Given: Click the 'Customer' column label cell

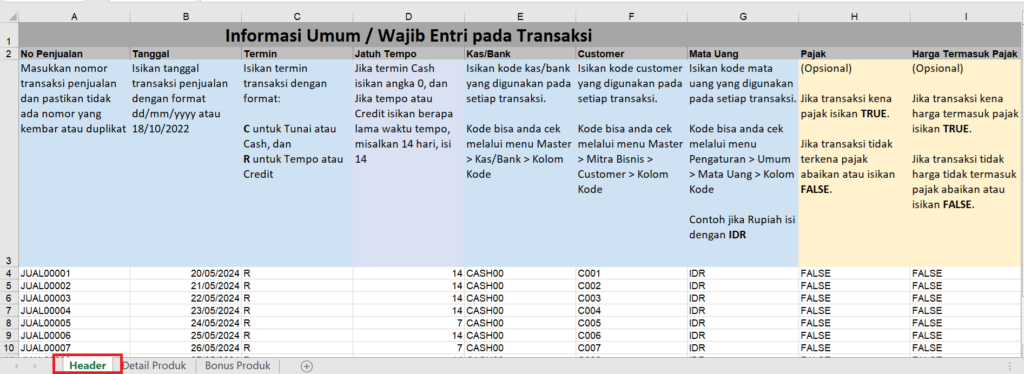Looking at the screenshot, I should tap(632, 54).
